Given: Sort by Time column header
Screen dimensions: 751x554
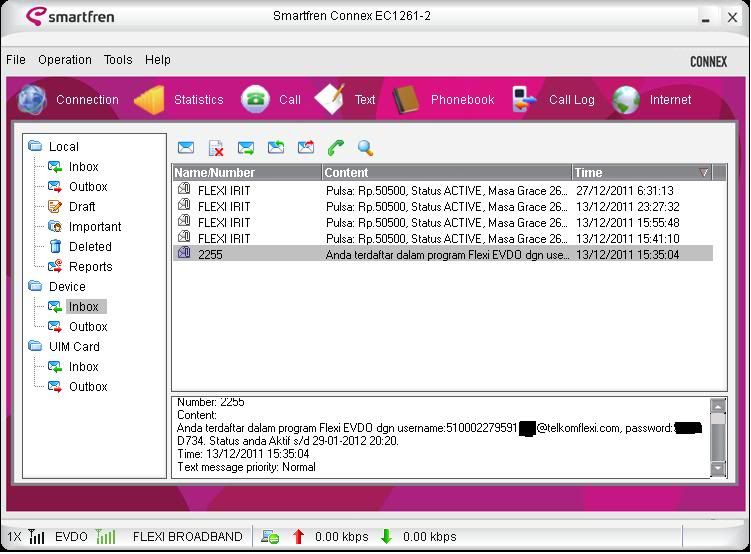Looking at the screenshot, I should pos(642,172).
